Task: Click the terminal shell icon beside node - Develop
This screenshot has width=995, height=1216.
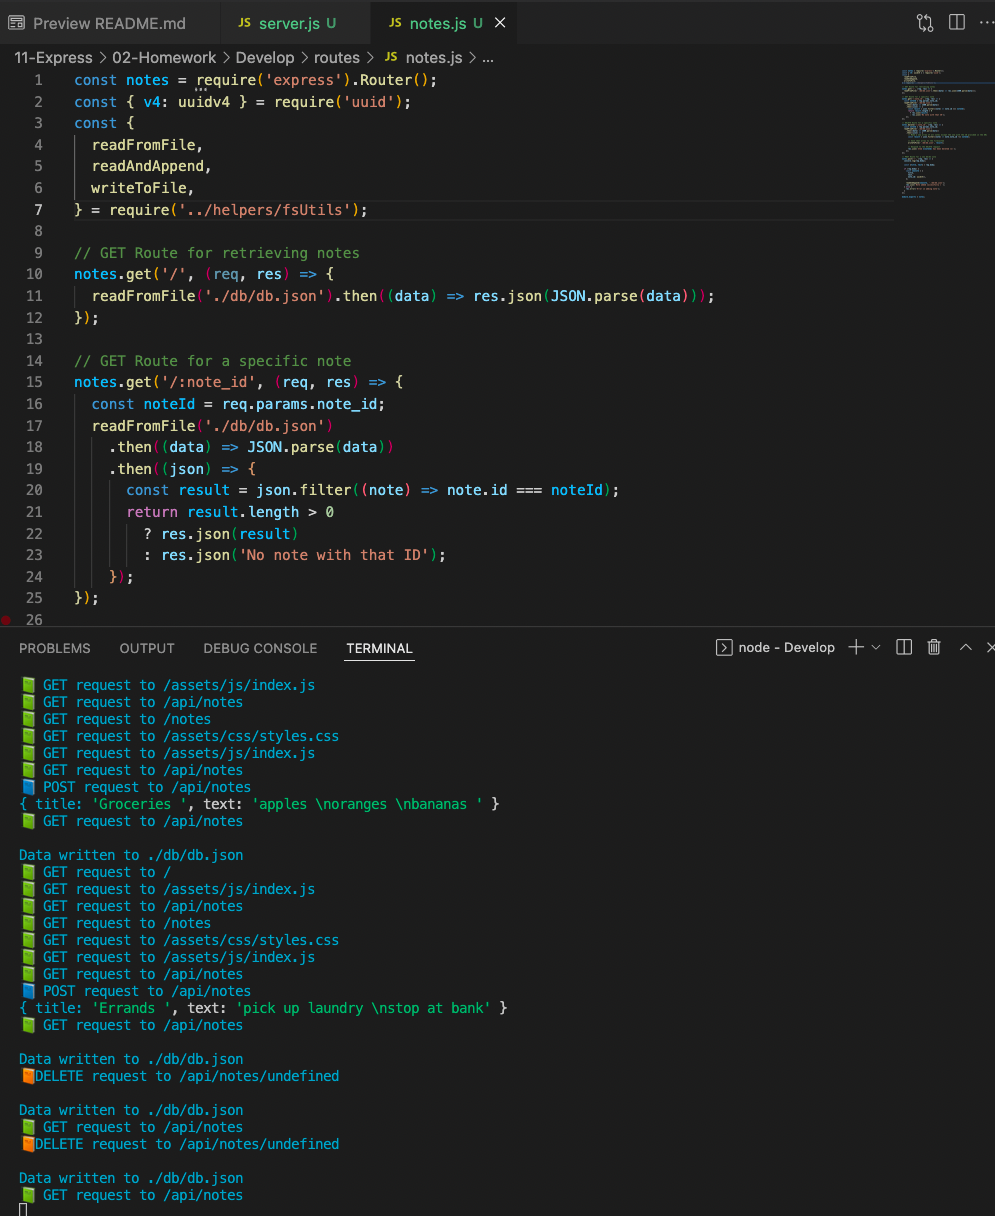Action: coord(724,647)
